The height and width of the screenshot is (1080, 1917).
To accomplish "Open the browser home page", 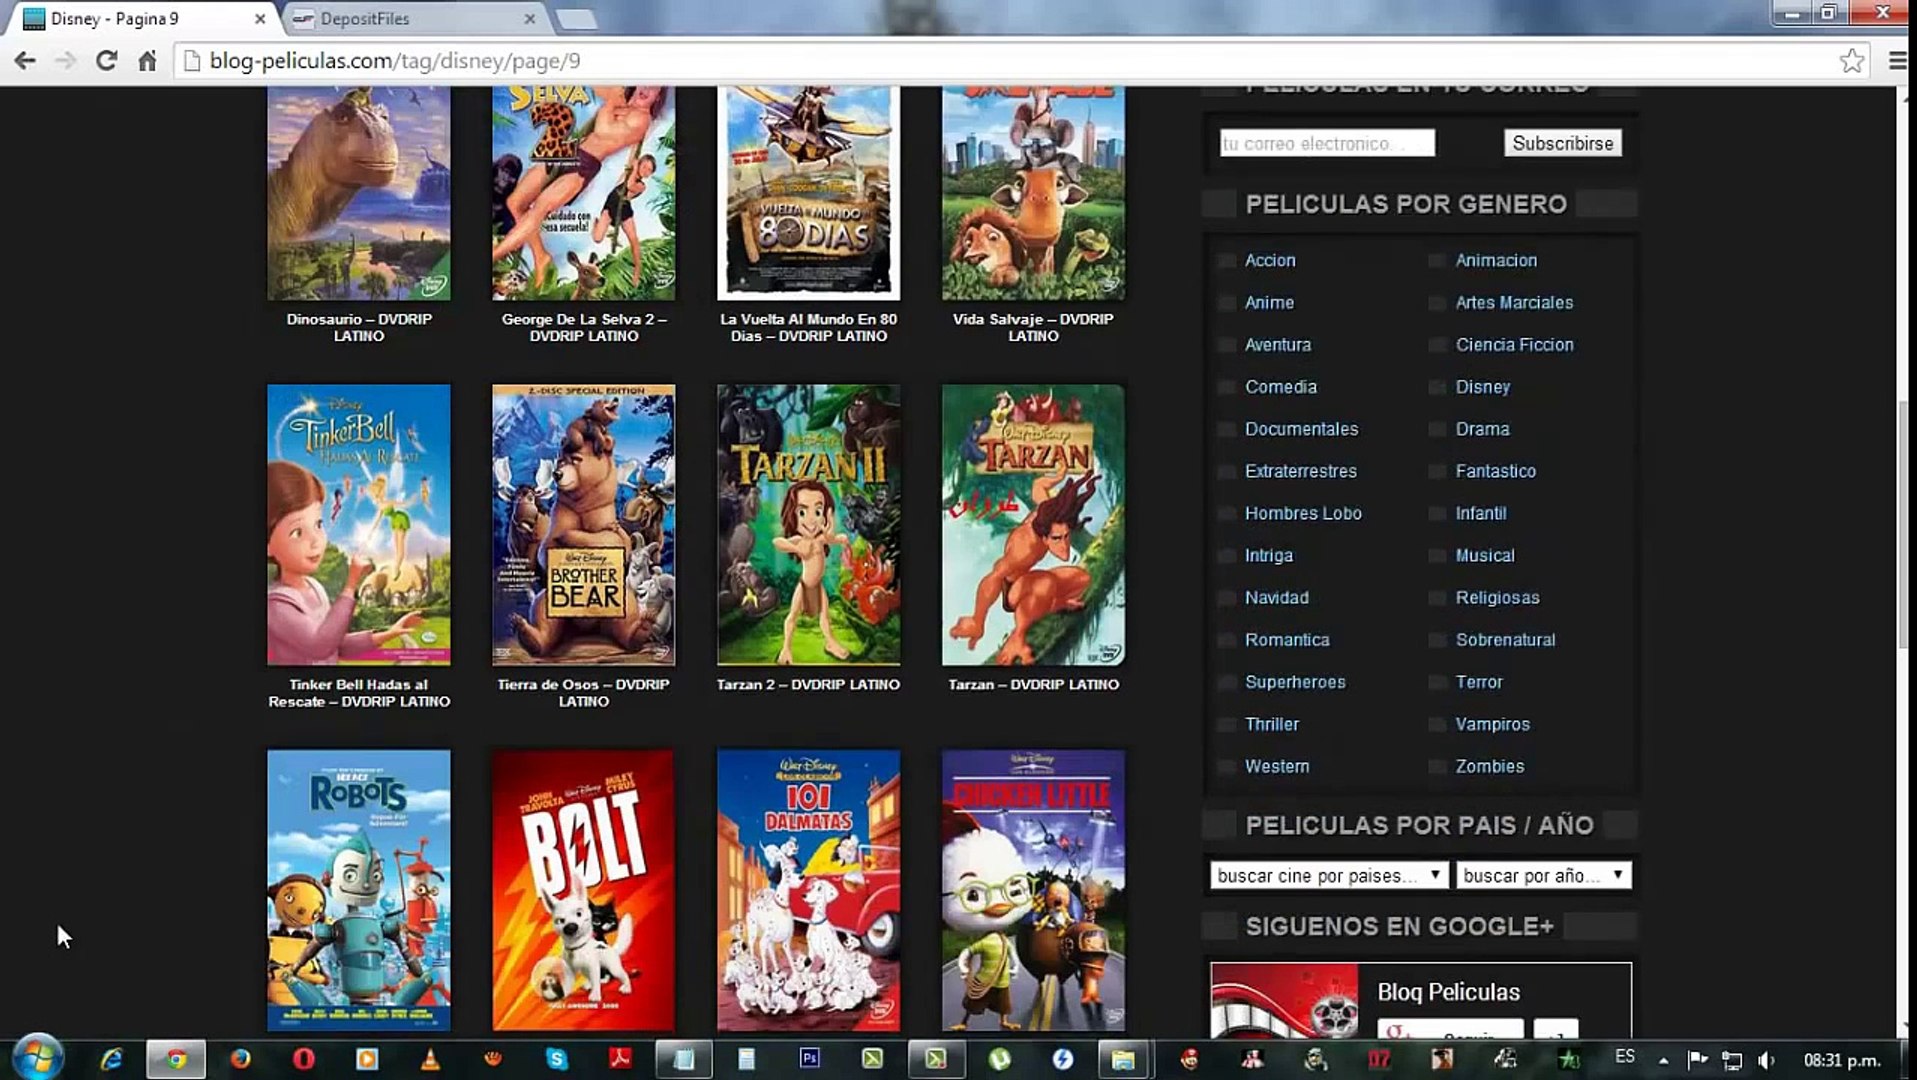I will coord(147,61).
